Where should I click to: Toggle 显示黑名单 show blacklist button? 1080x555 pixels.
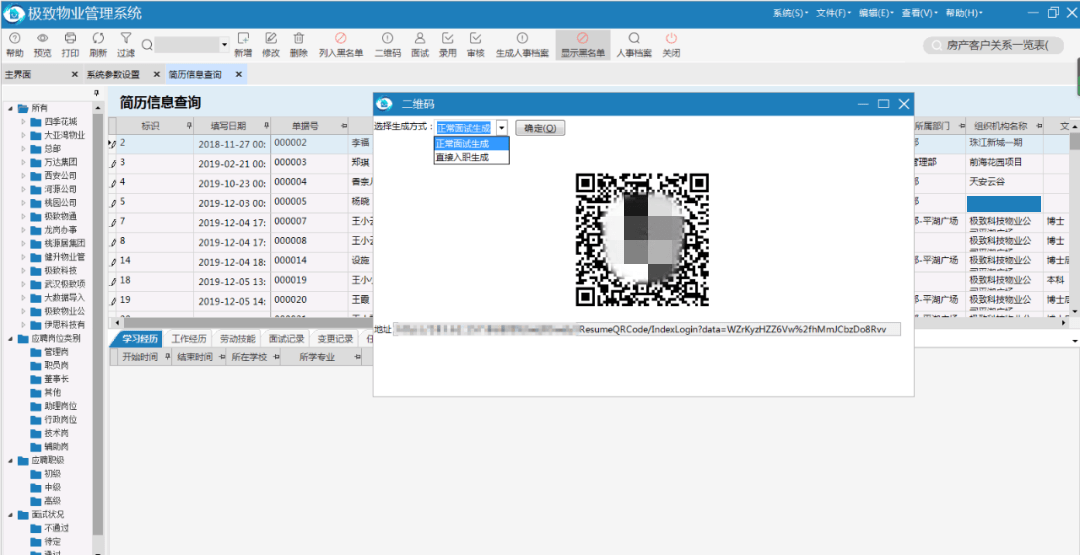click(x=583, y=45)
